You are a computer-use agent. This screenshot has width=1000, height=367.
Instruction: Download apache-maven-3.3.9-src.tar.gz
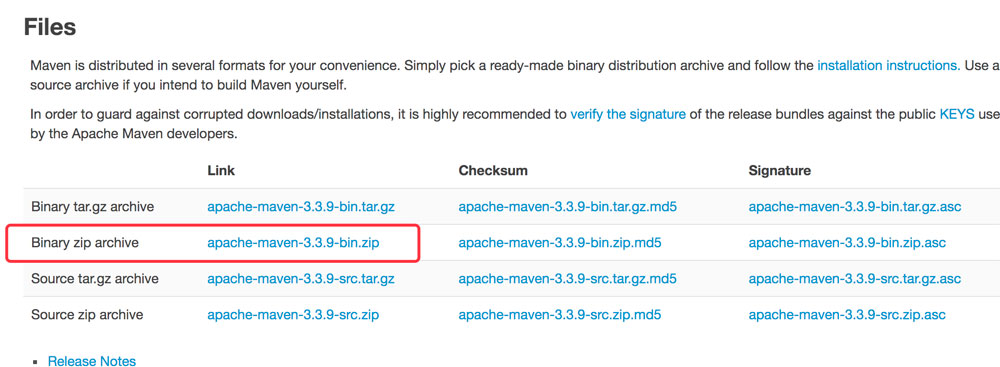301,279
